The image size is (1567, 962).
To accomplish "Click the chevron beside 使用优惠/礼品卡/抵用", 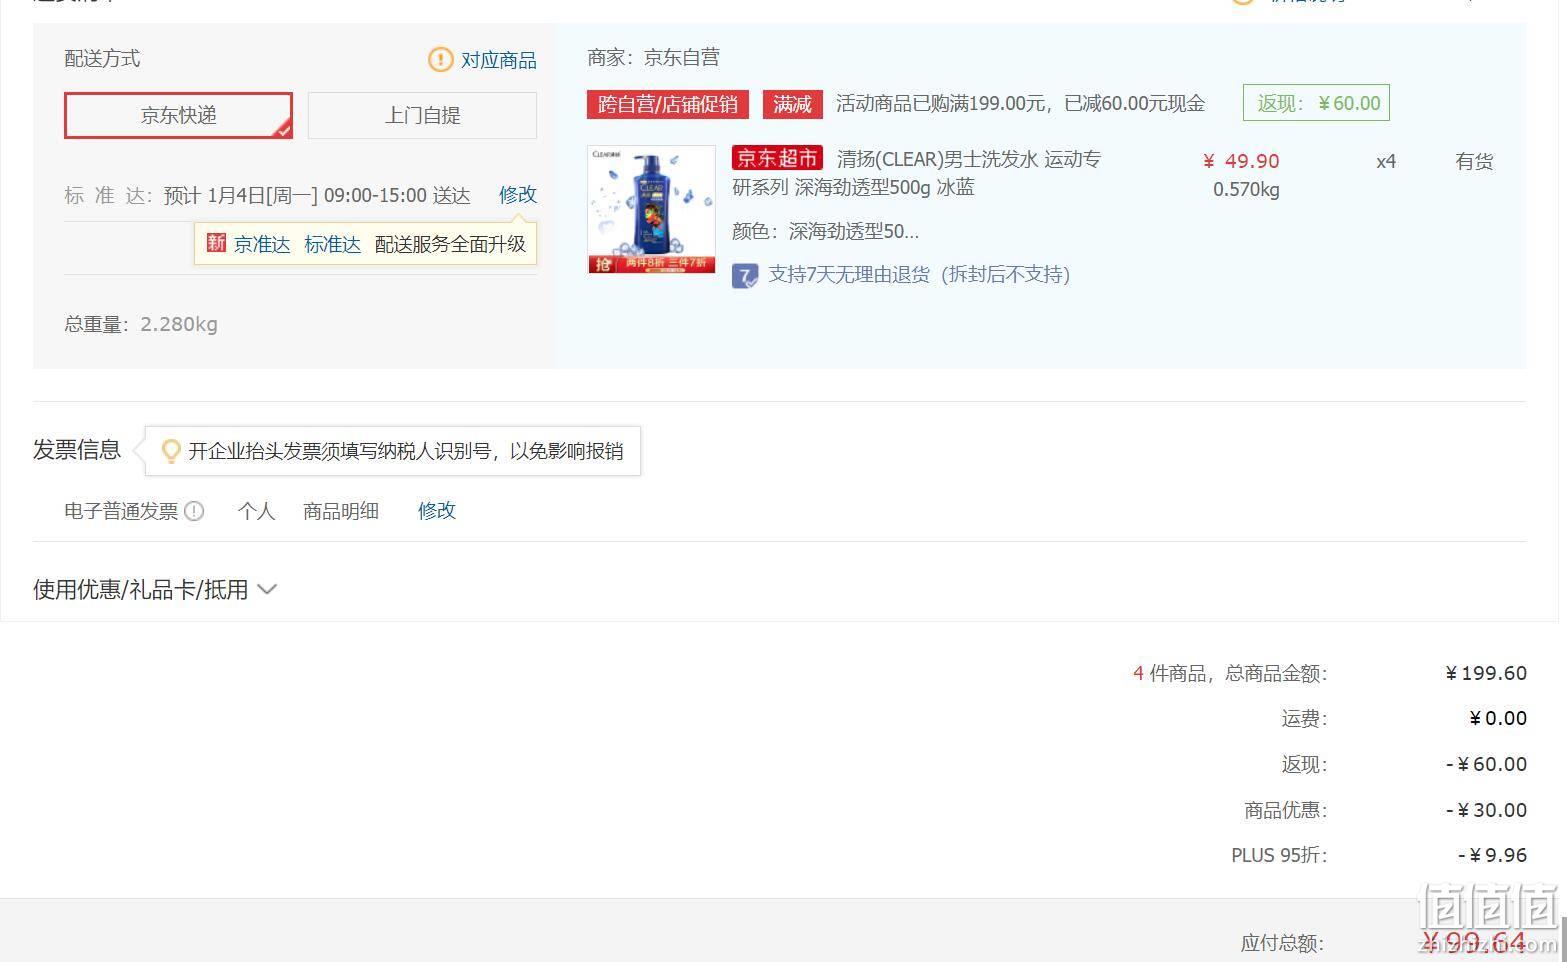I will pos(267,590).
